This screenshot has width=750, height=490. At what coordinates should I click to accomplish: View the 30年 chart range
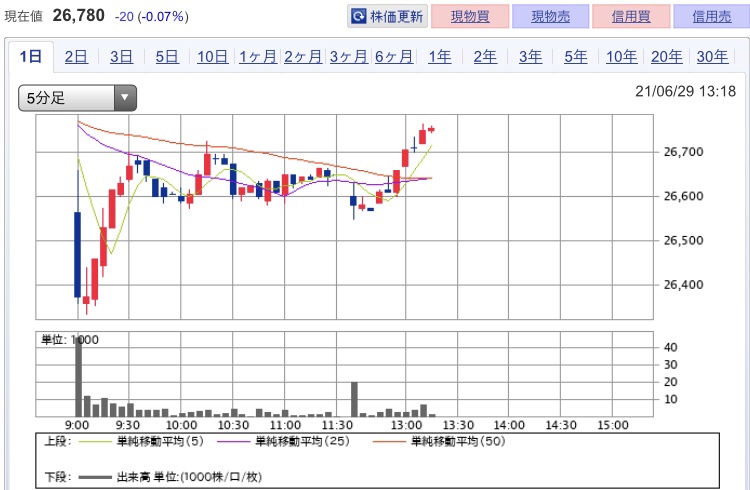coord(712,56)
